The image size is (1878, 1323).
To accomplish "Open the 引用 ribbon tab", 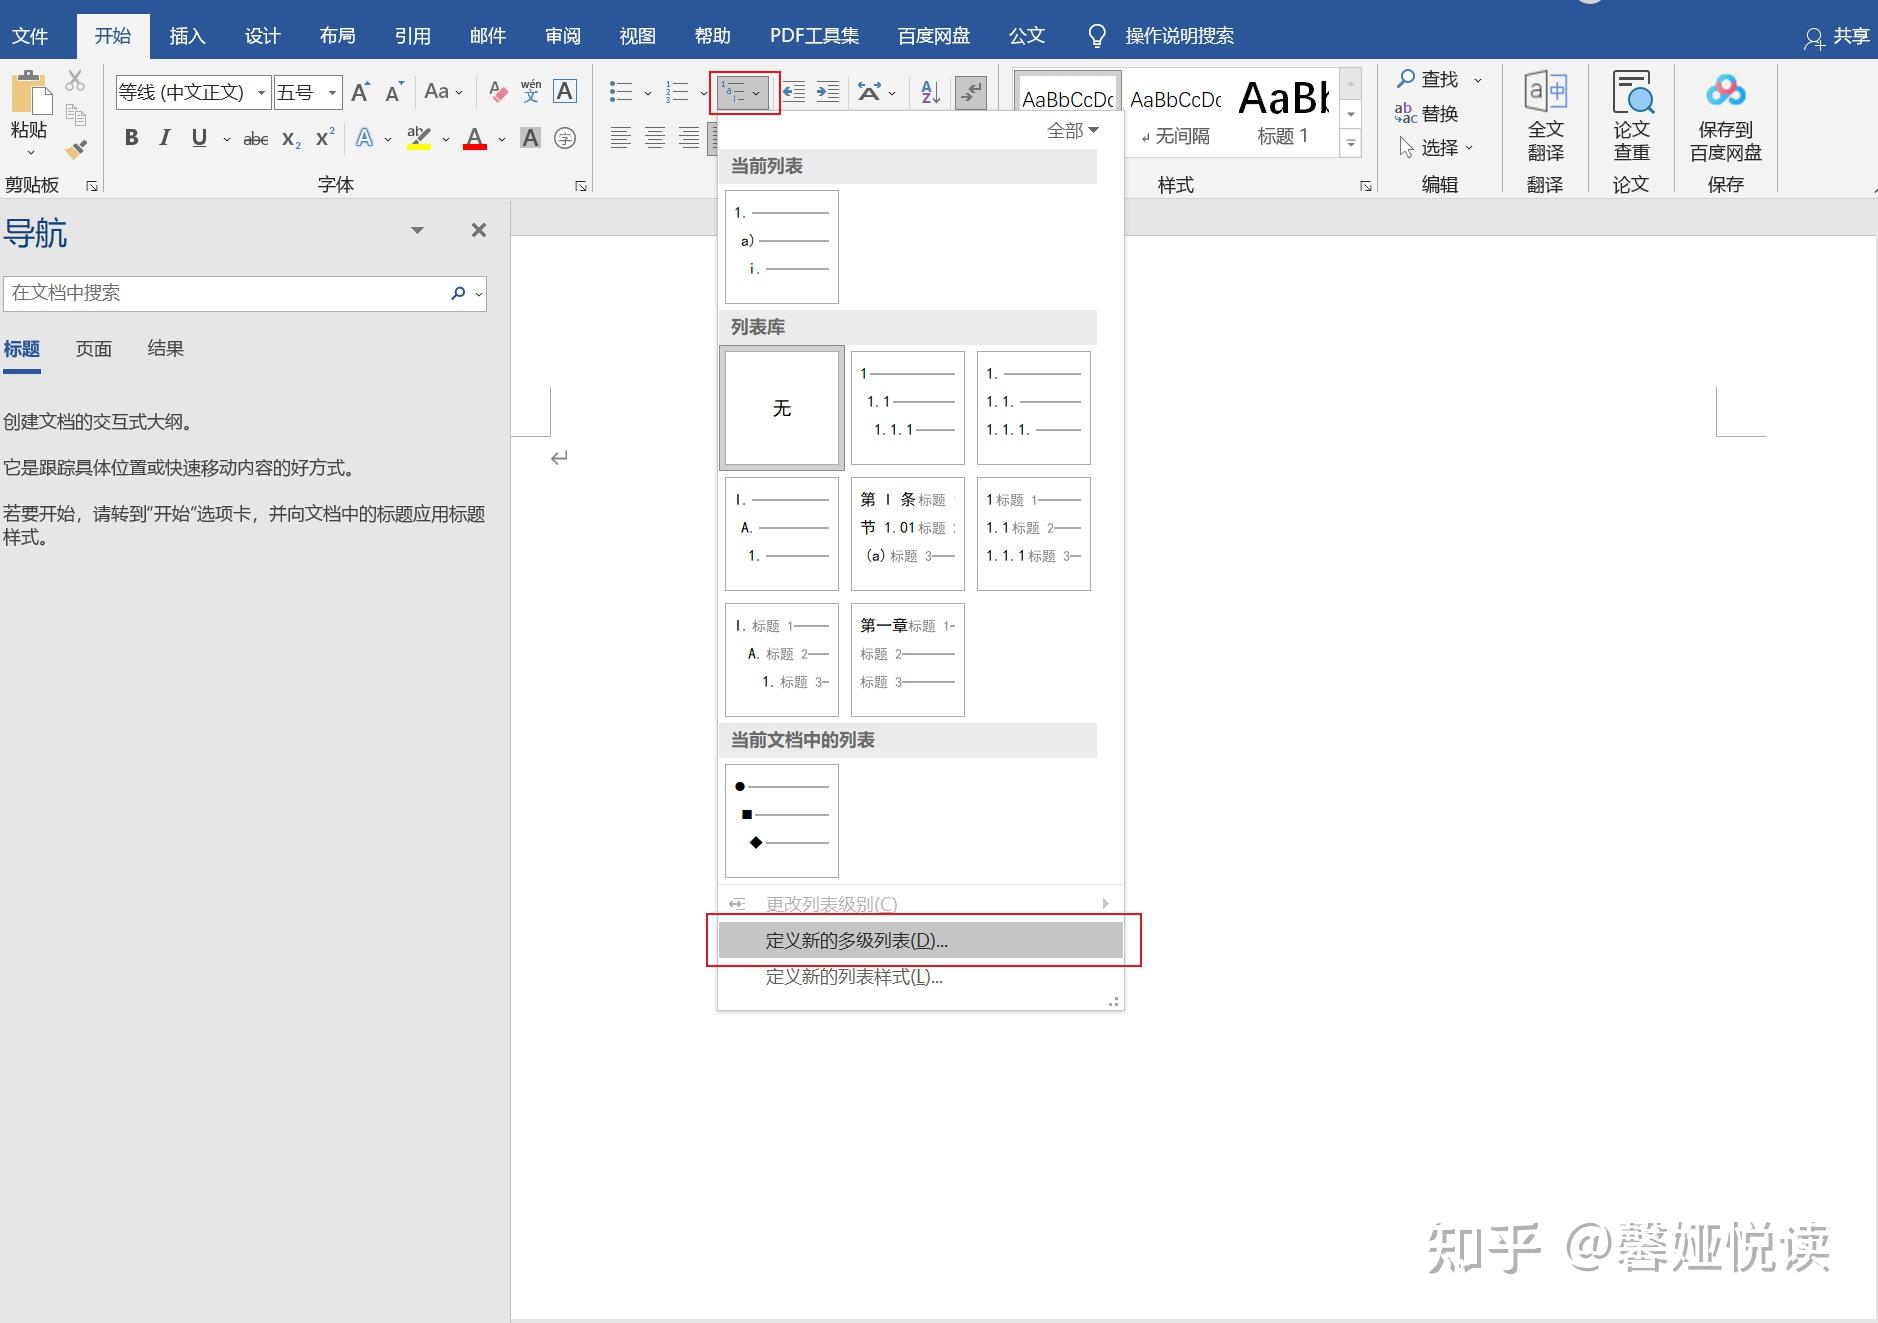I will (412, 36).
